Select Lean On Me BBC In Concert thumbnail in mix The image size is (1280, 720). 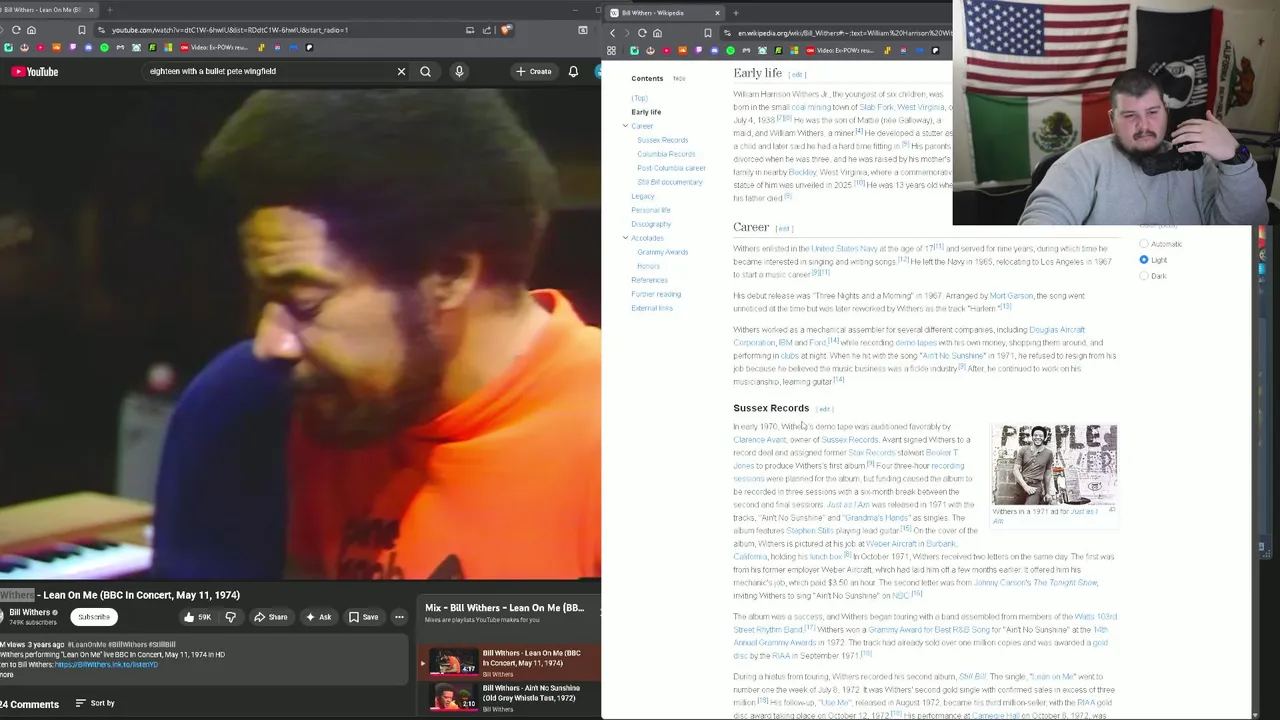coord(453,663)
